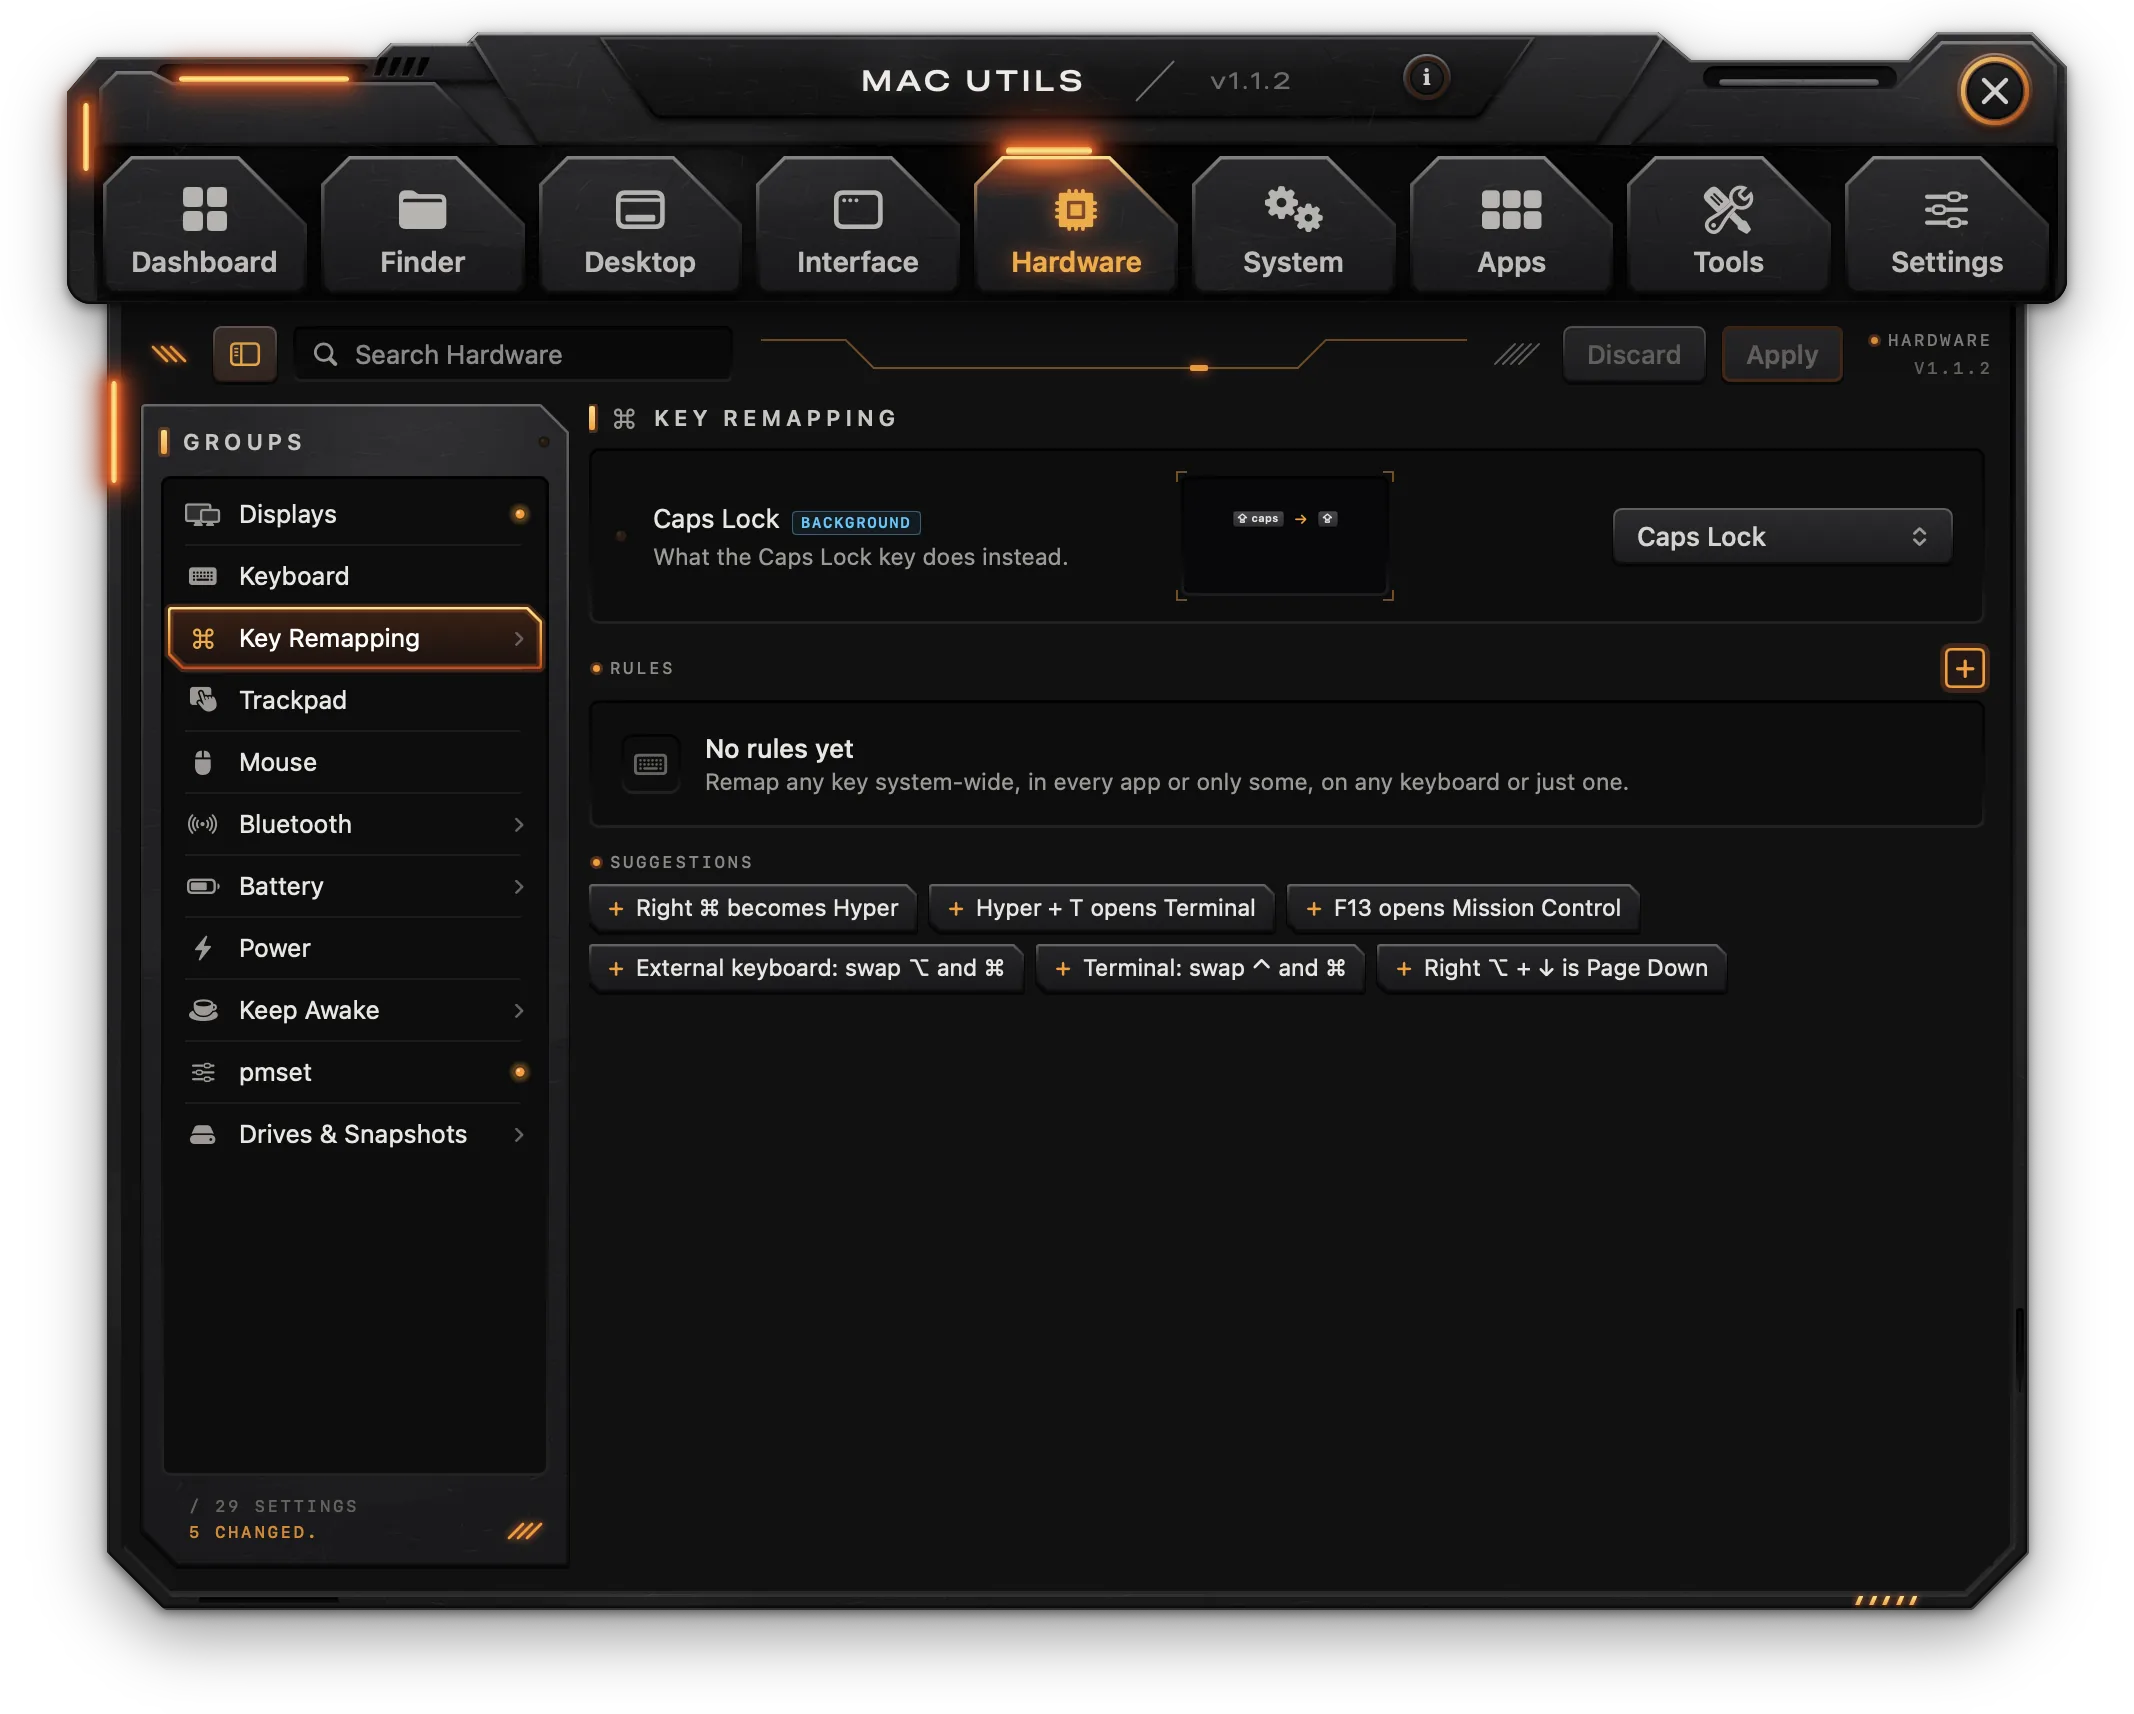
Task: Expand the Battery group chevron
Action: point(519,886)
